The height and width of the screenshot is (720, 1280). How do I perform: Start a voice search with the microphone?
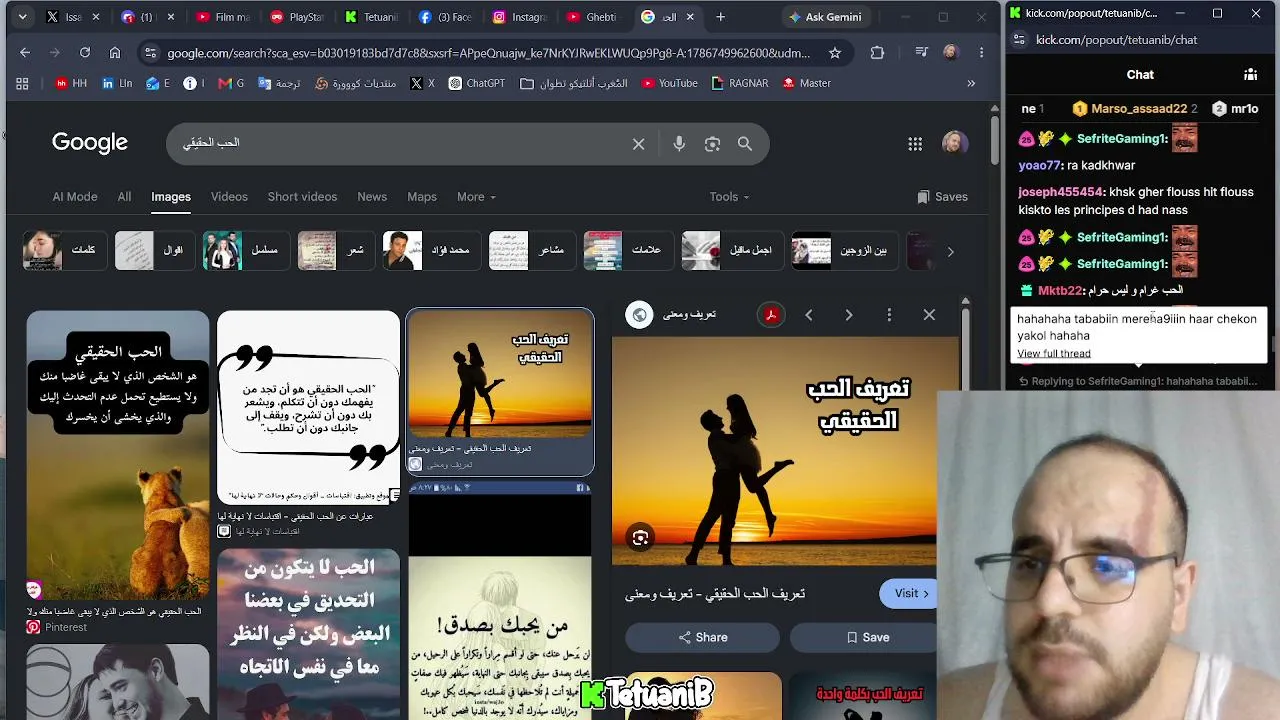679,144
